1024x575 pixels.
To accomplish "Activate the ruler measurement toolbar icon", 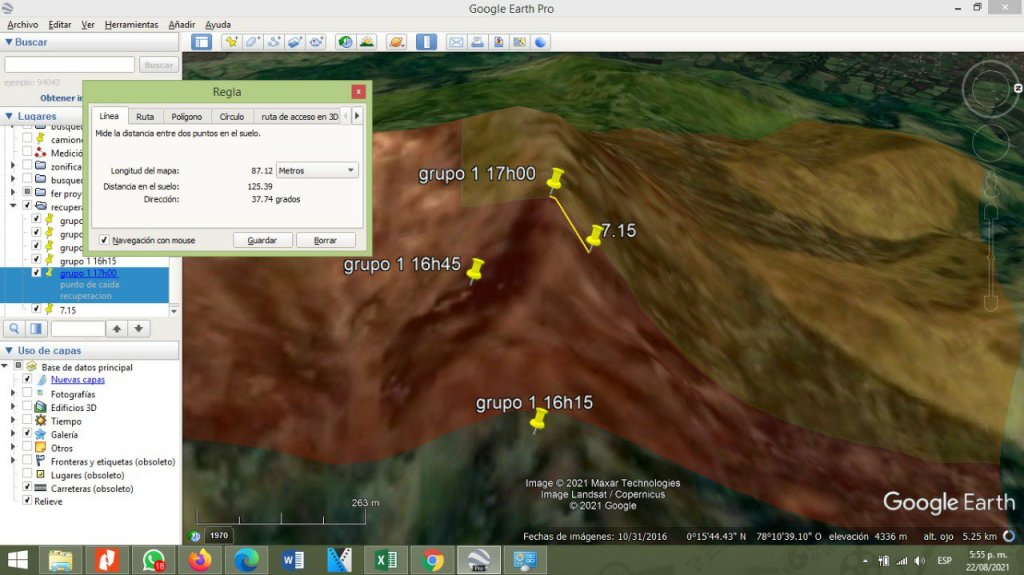I will click(426, 42).
